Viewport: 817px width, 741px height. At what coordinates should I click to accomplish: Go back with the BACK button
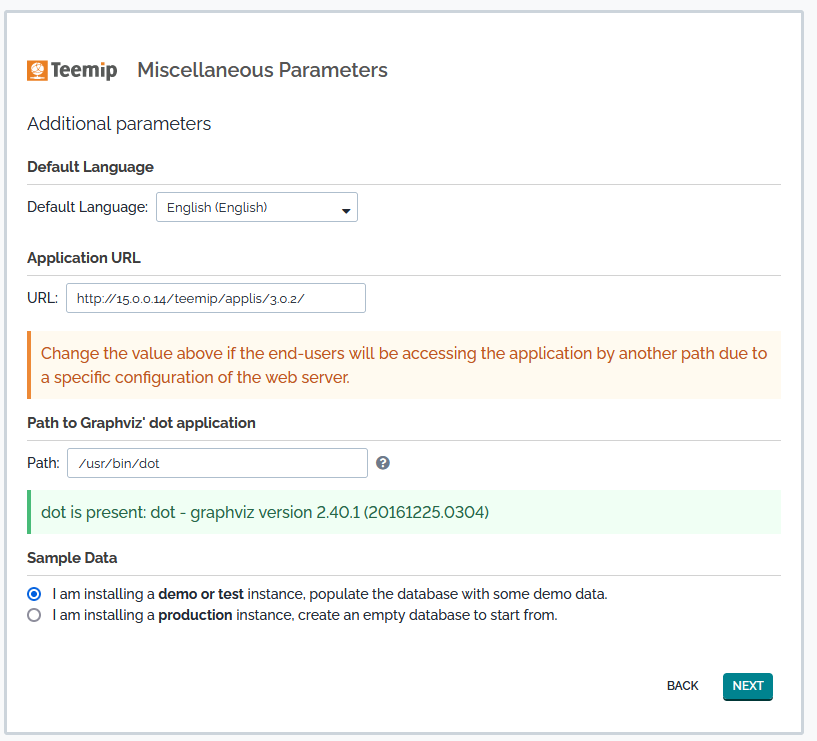click(682, 686)
